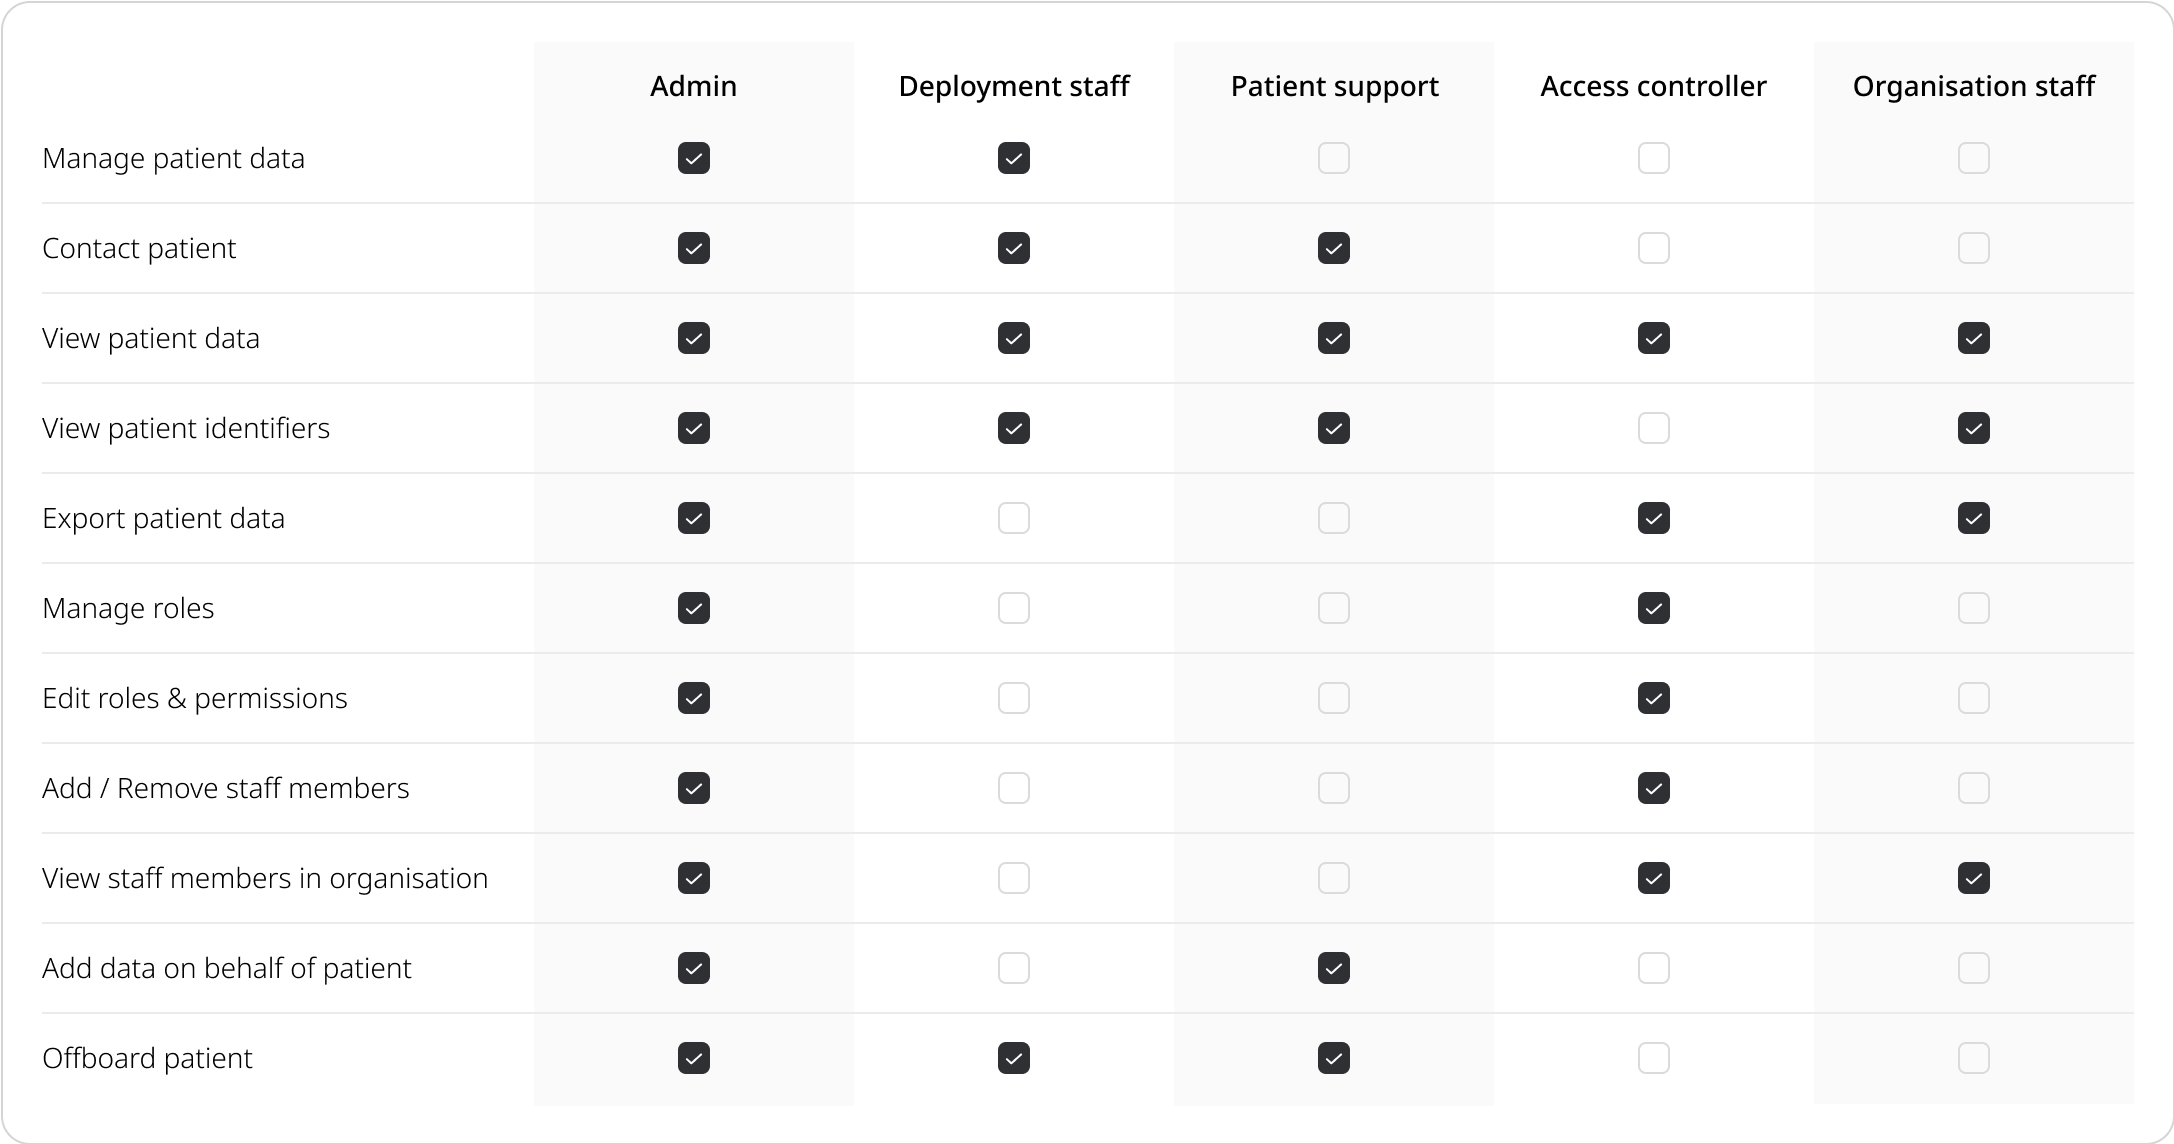
Task: Disable Offboard patient for Deployment staff
Action: [1014, 1058]
